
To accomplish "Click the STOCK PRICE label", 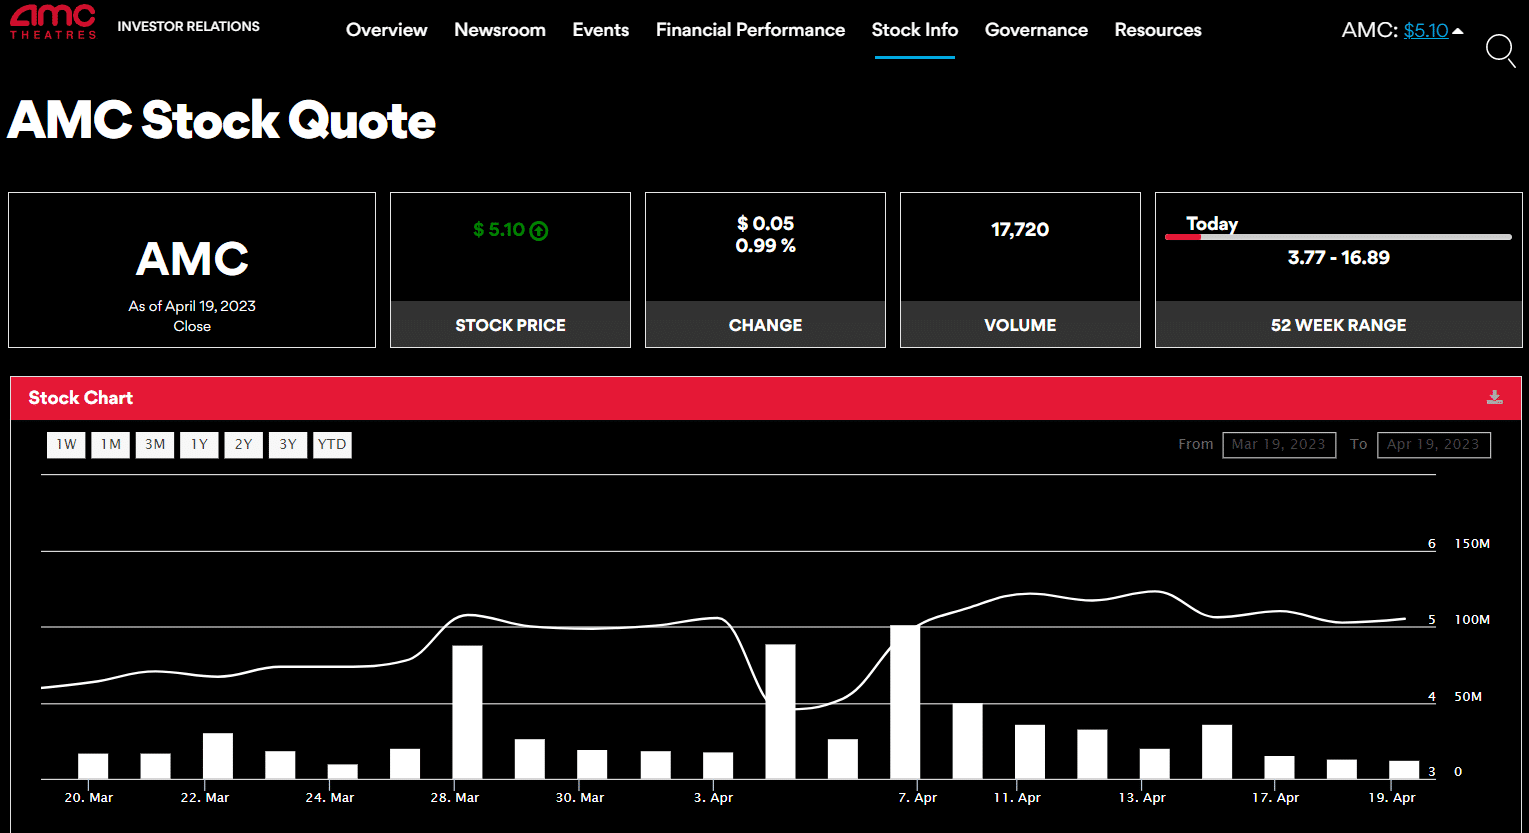I will pos(510,325).
